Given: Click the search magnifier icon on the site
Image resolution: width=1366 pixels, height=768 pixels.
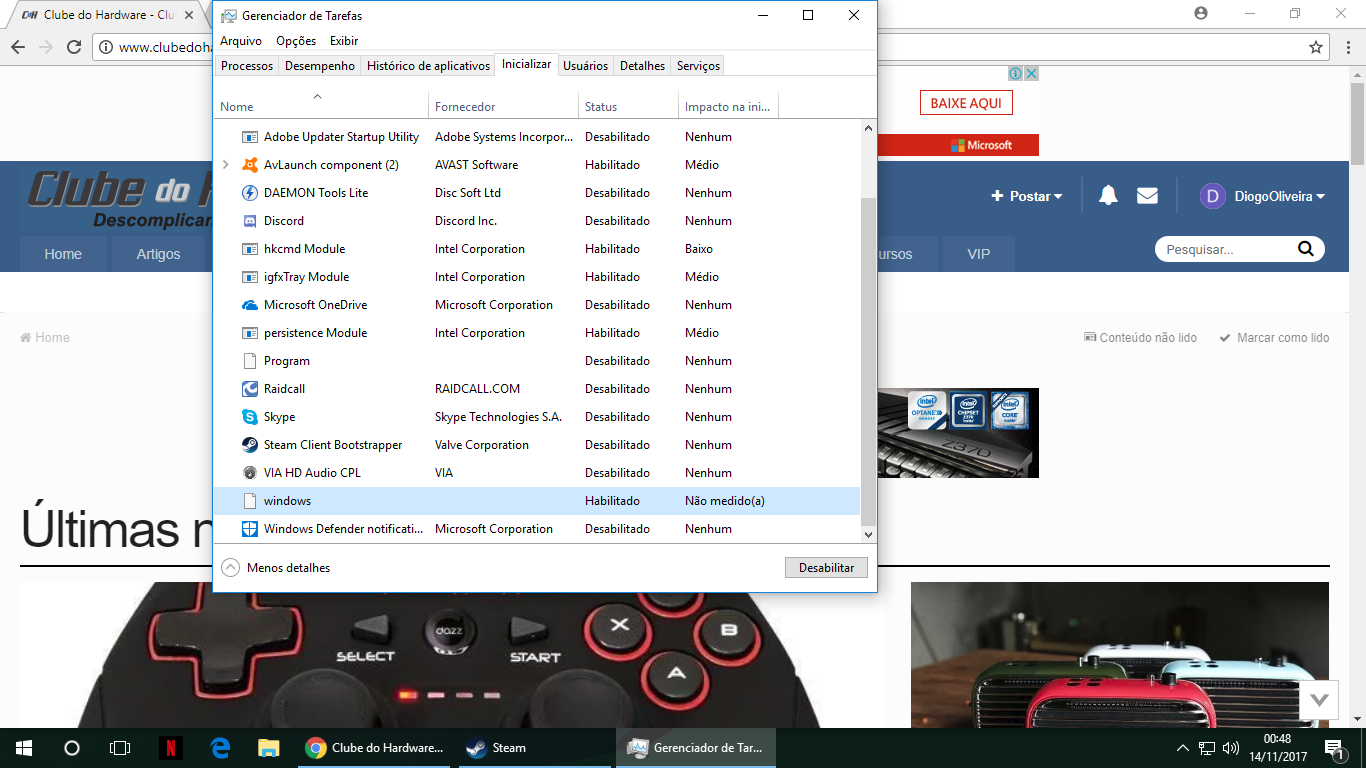Looking at the screenshot, I should tap(1306, 249).
